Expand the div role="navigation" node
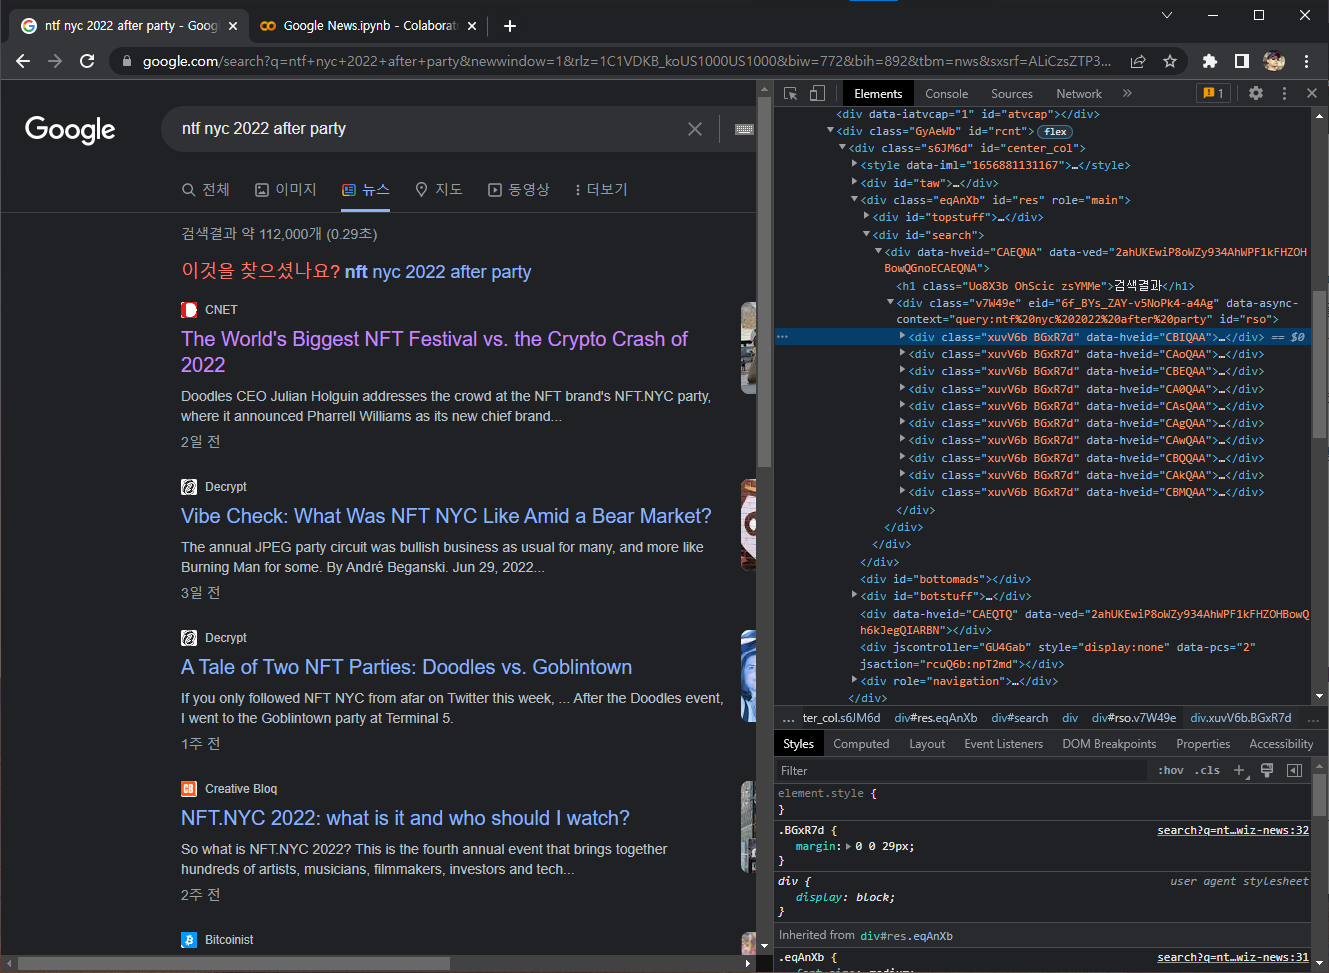 (854, 680)
